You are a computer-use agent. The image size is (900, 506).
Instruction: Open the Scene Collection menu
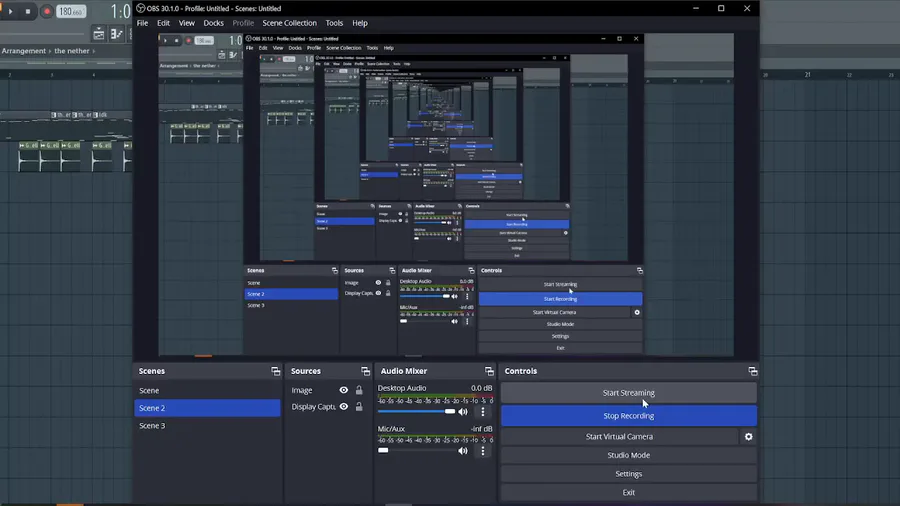(x=289, y=23)
